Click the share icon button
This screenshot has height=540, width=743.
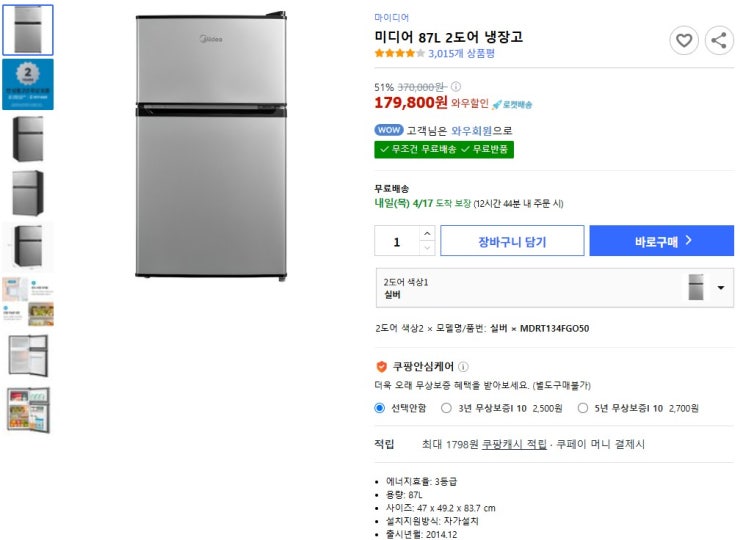pyautogui.click(x=719, y=40)
